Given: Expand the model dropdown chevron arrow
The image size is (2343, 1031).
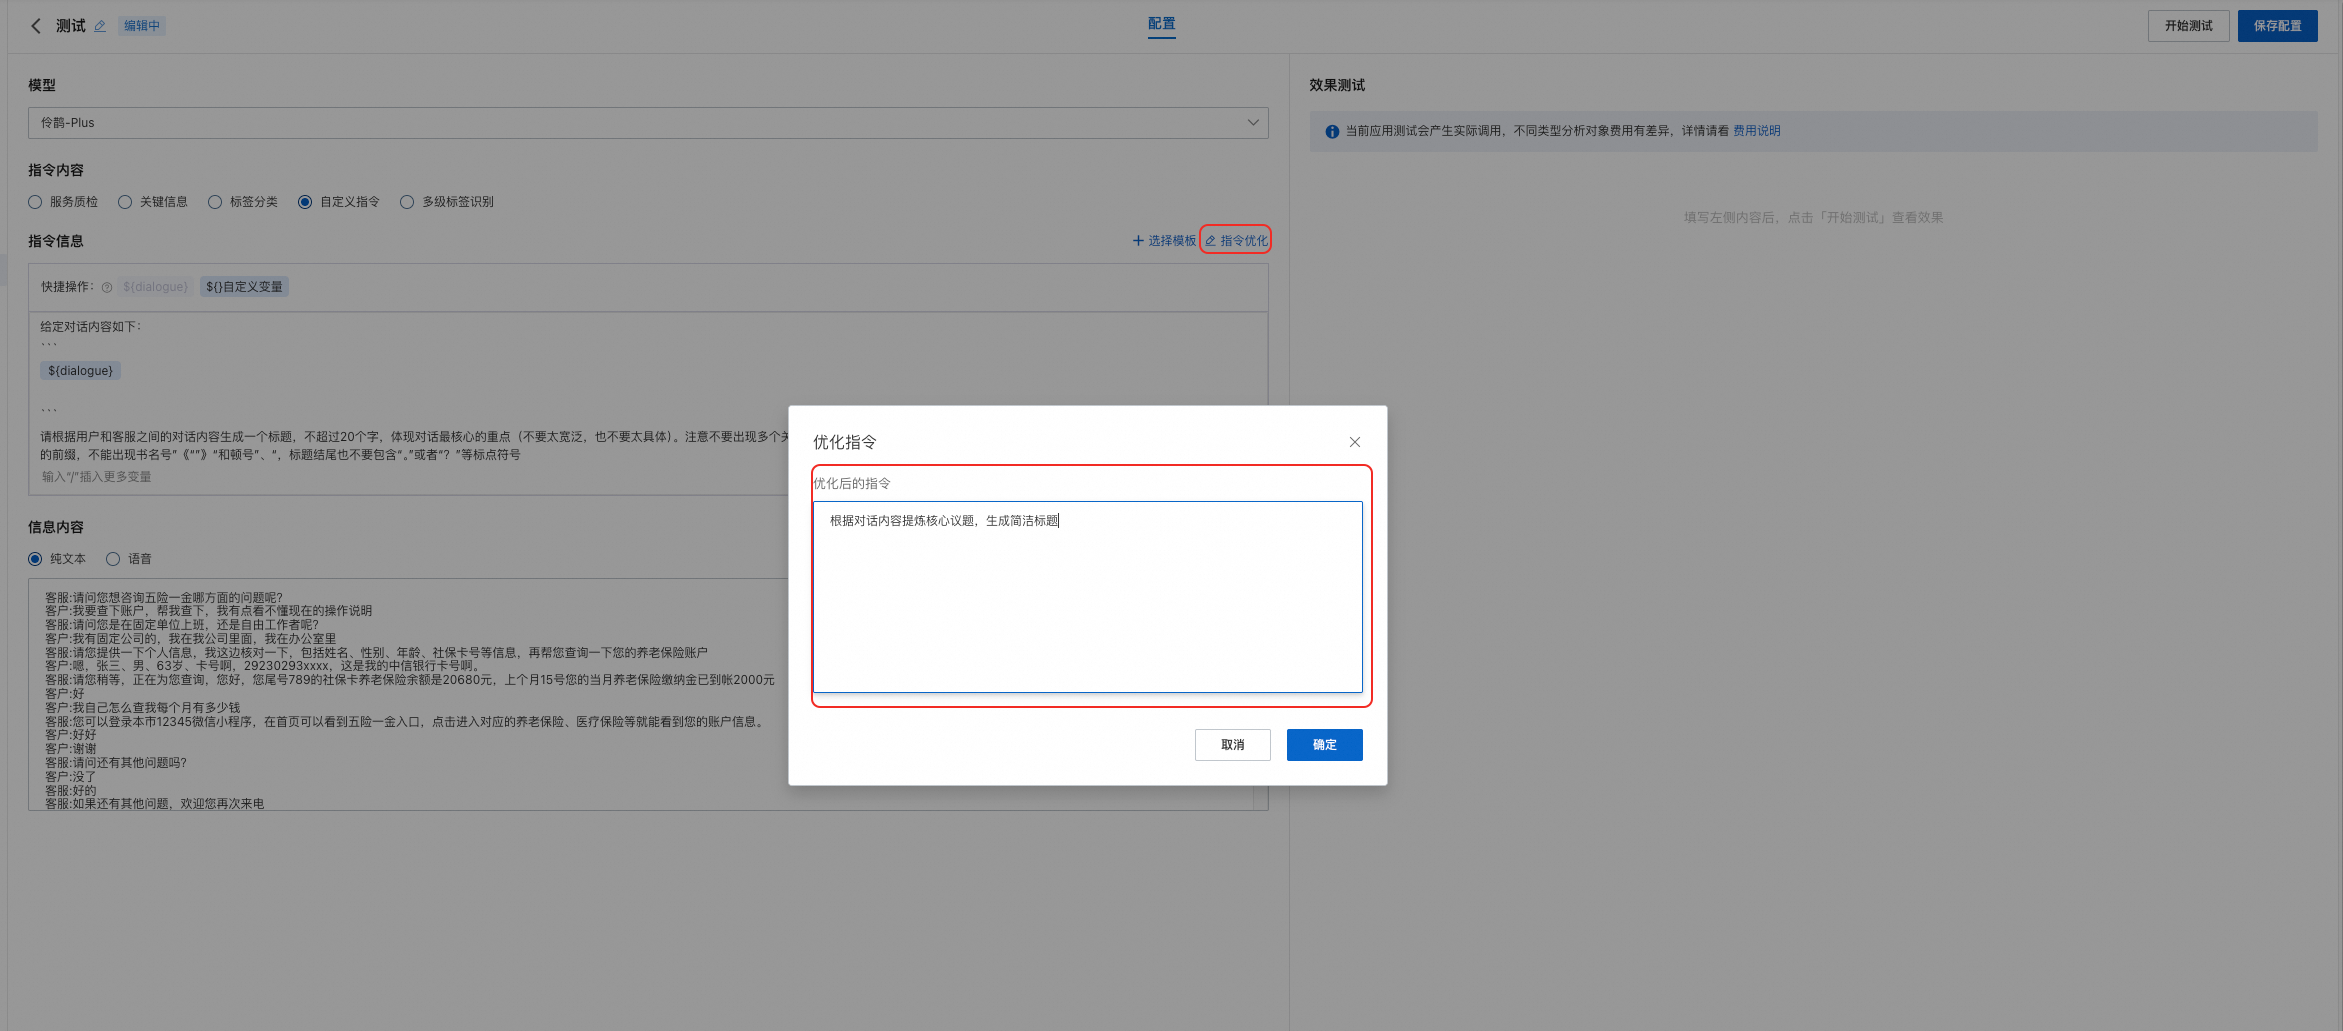Looking at the screenshot, I should 1253,123.
